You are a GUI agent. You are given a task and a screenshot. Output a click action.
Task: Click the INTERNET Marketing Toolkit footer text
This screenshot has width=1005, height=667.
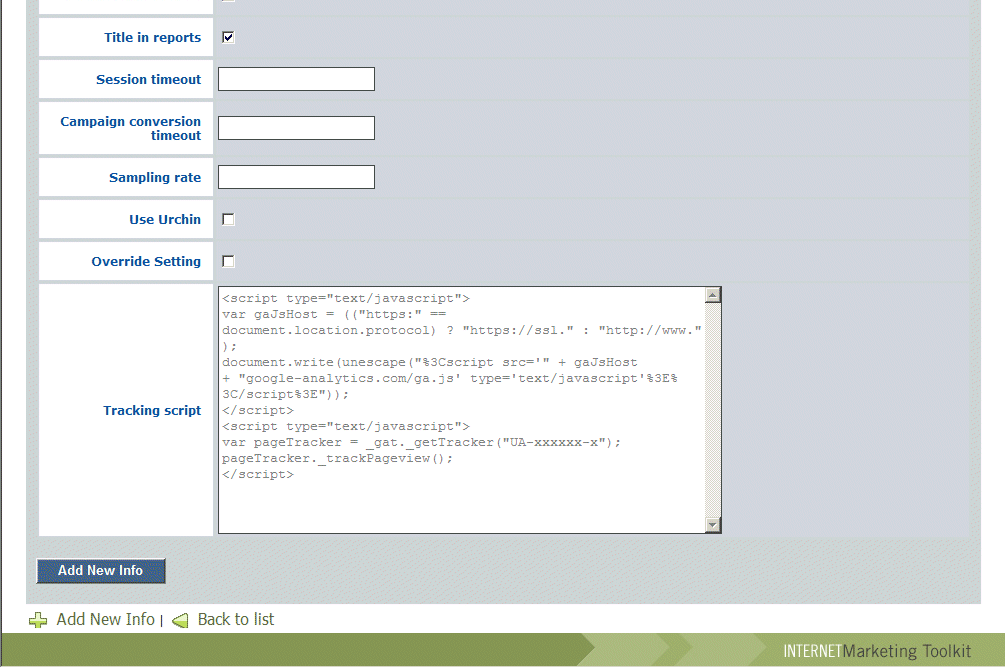pos(877,651)
